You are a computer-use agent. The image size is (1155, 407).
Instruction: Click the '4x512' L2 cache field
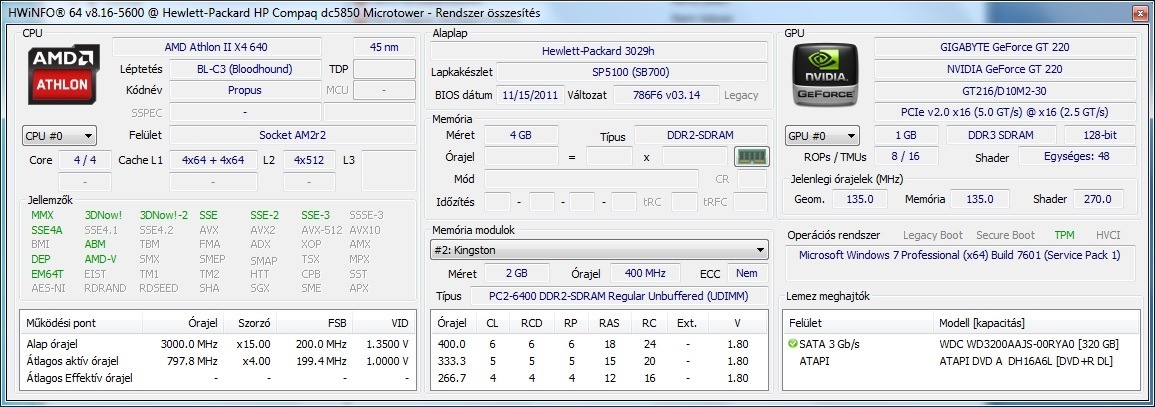pyautogui.click(x=309, y=160)
